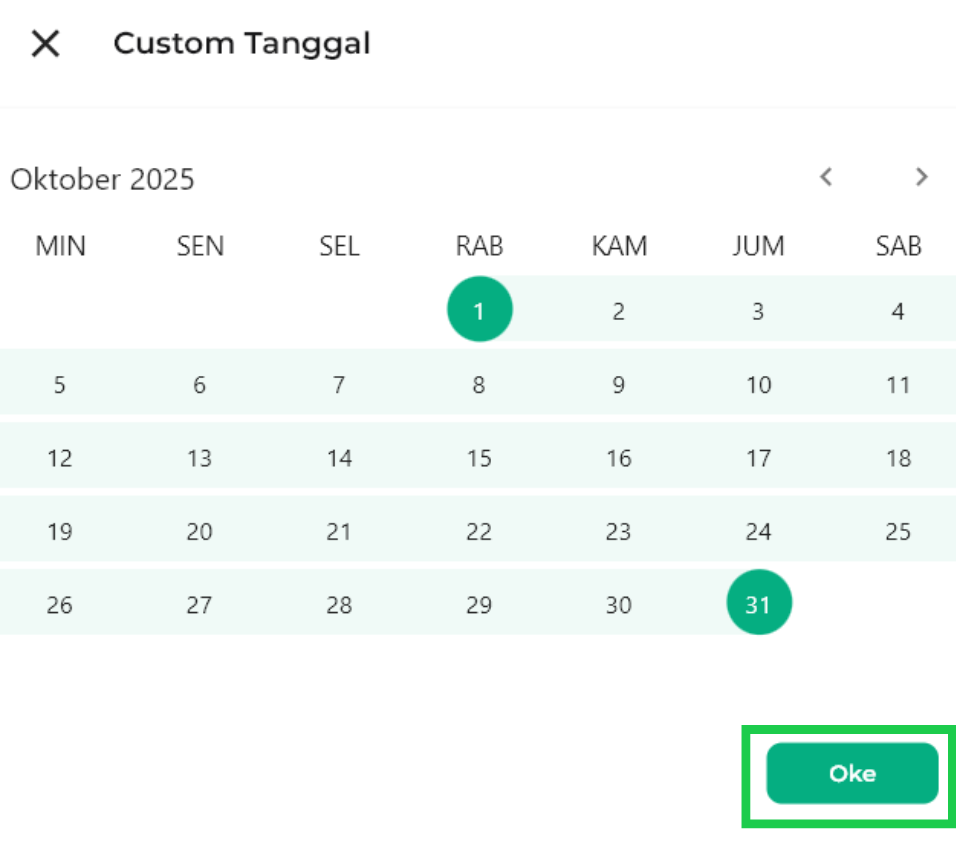The height and width of the screenshot is (851, 956).
Task: Select October 23 under KAM column
Action: (x=618, y=531)
